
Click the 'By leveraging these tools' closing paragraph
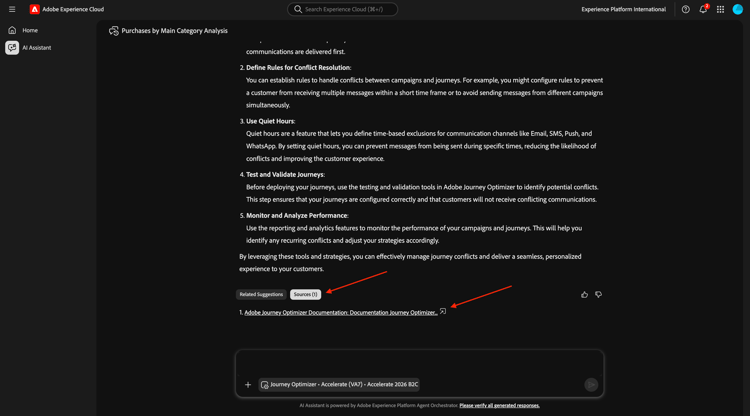coord(410,263)
